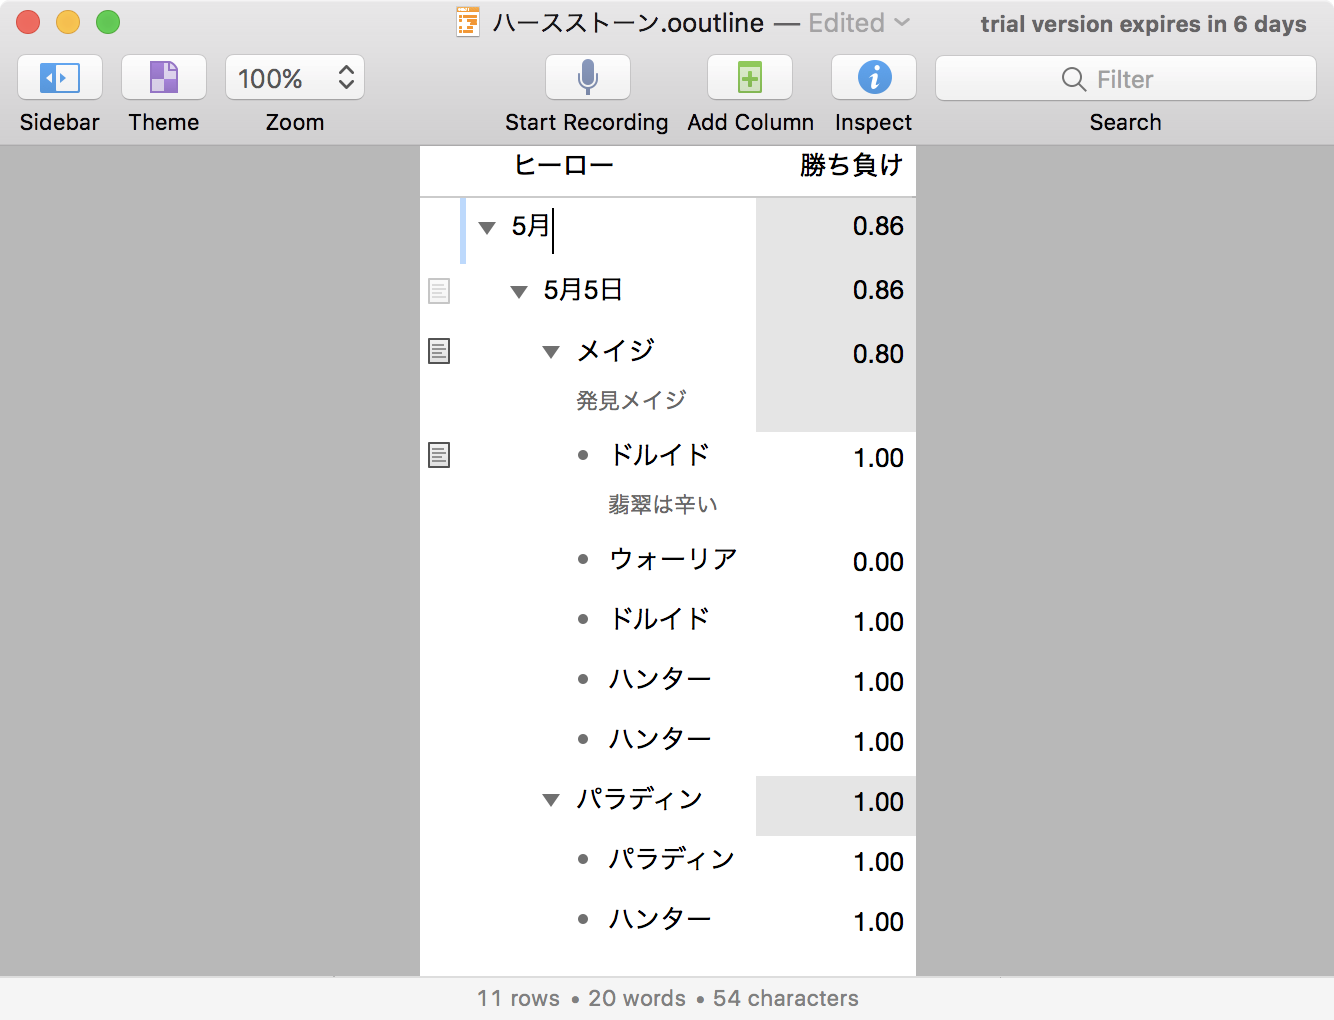Open the Inspect info panel
The height and width of the screenshot is (1020, 1334).
874,78
